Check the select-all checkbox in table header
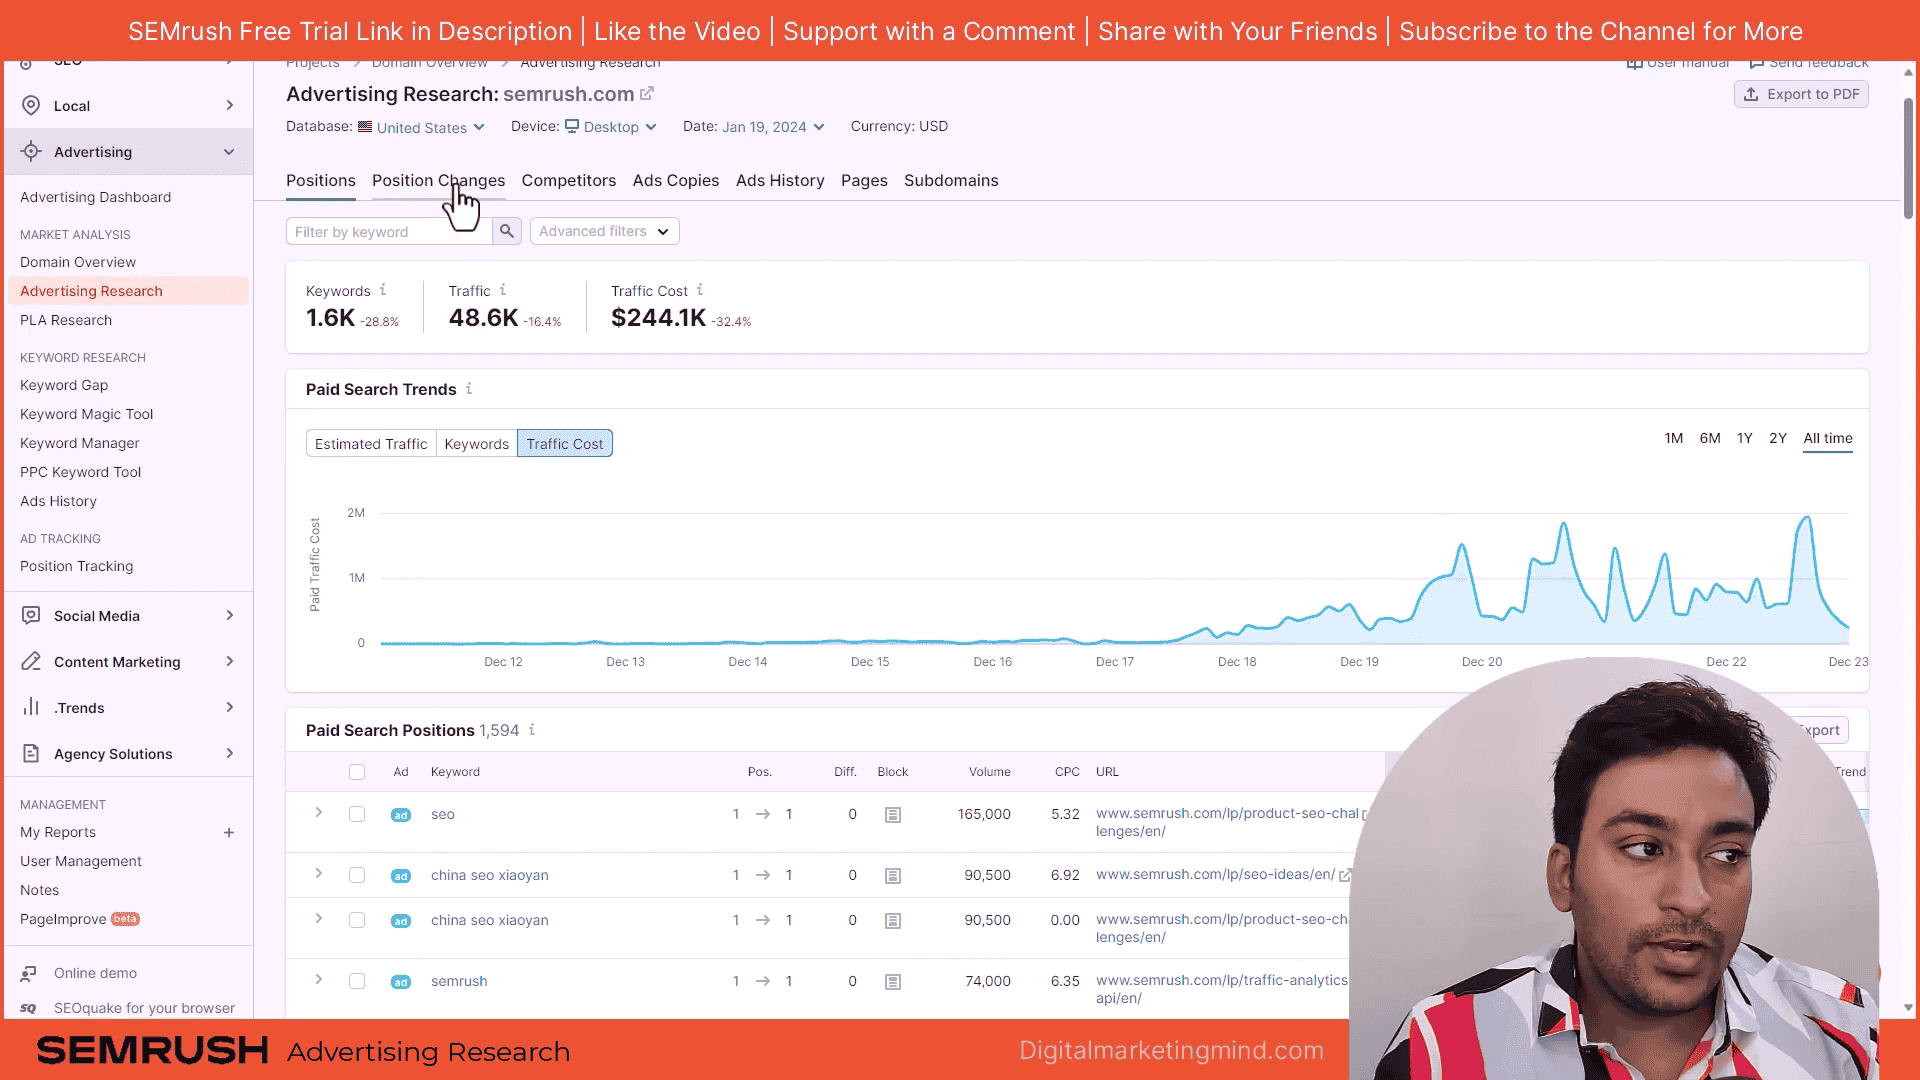The image size is (1920, 1080). [x=357, y=772]
